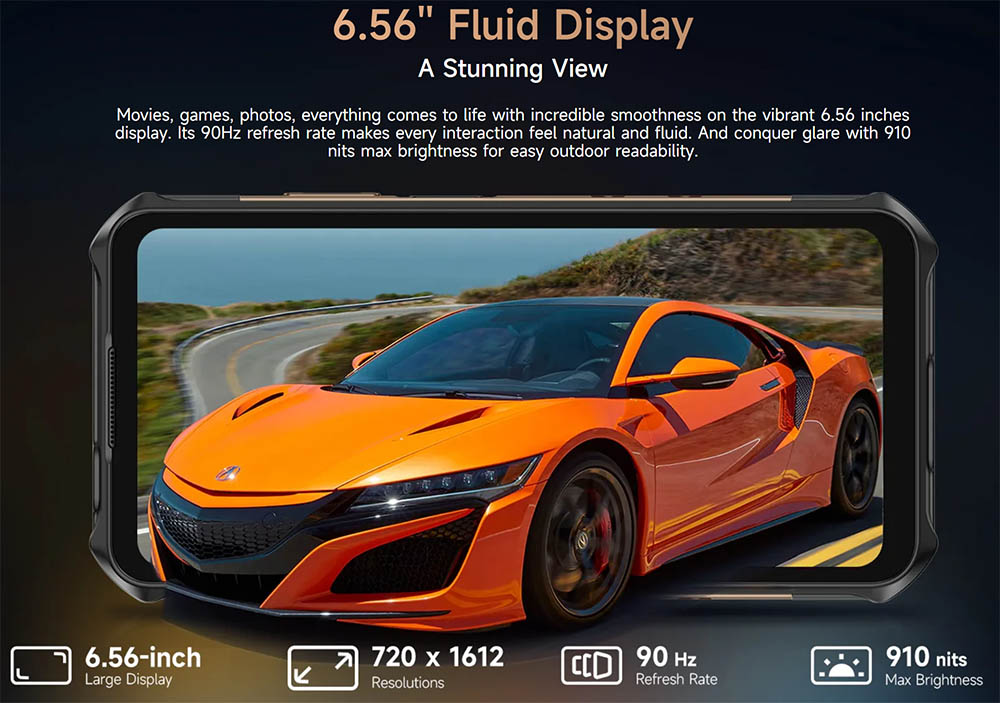This screenshot has width=1000, height=703.
Task: Click the description paragraph about the display
Action: click(512, 134)
